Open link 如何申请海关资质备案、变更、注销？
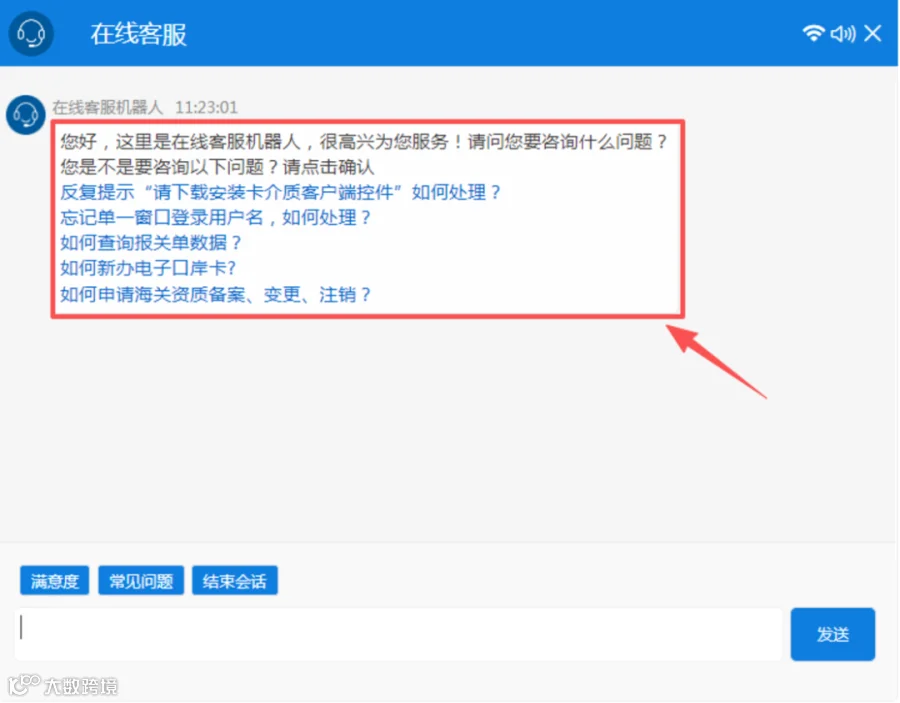900x703 pixels. tap(216, 294)
